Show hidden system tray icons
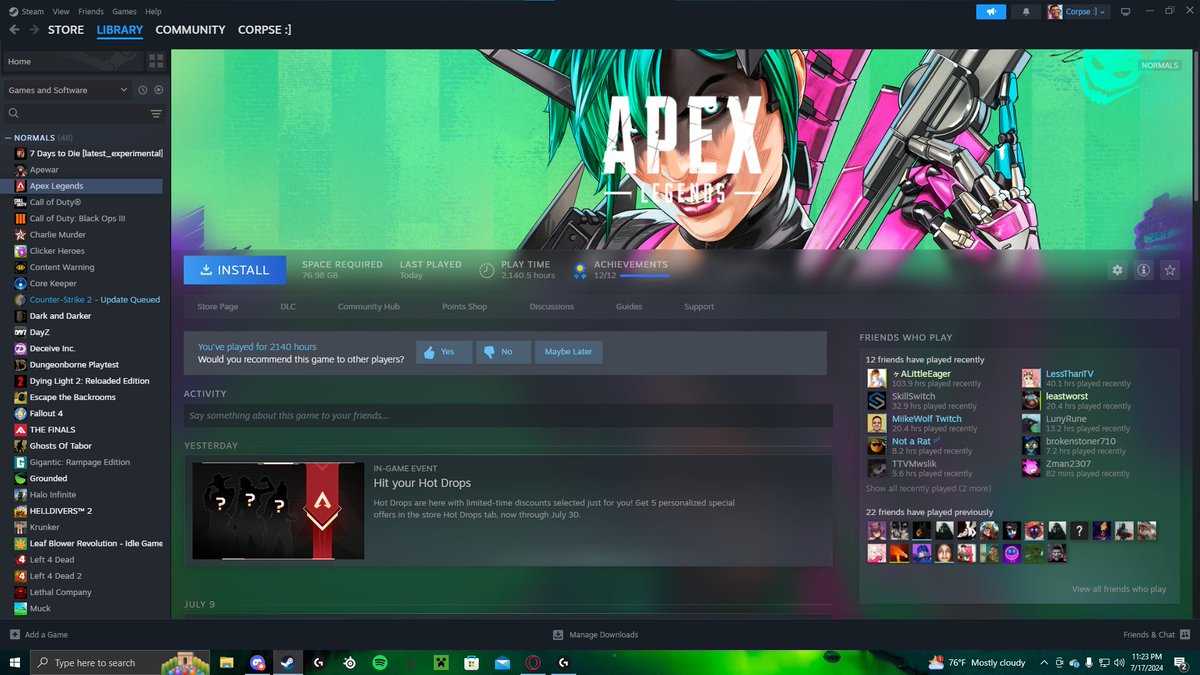 click(x=1044, y=662)
